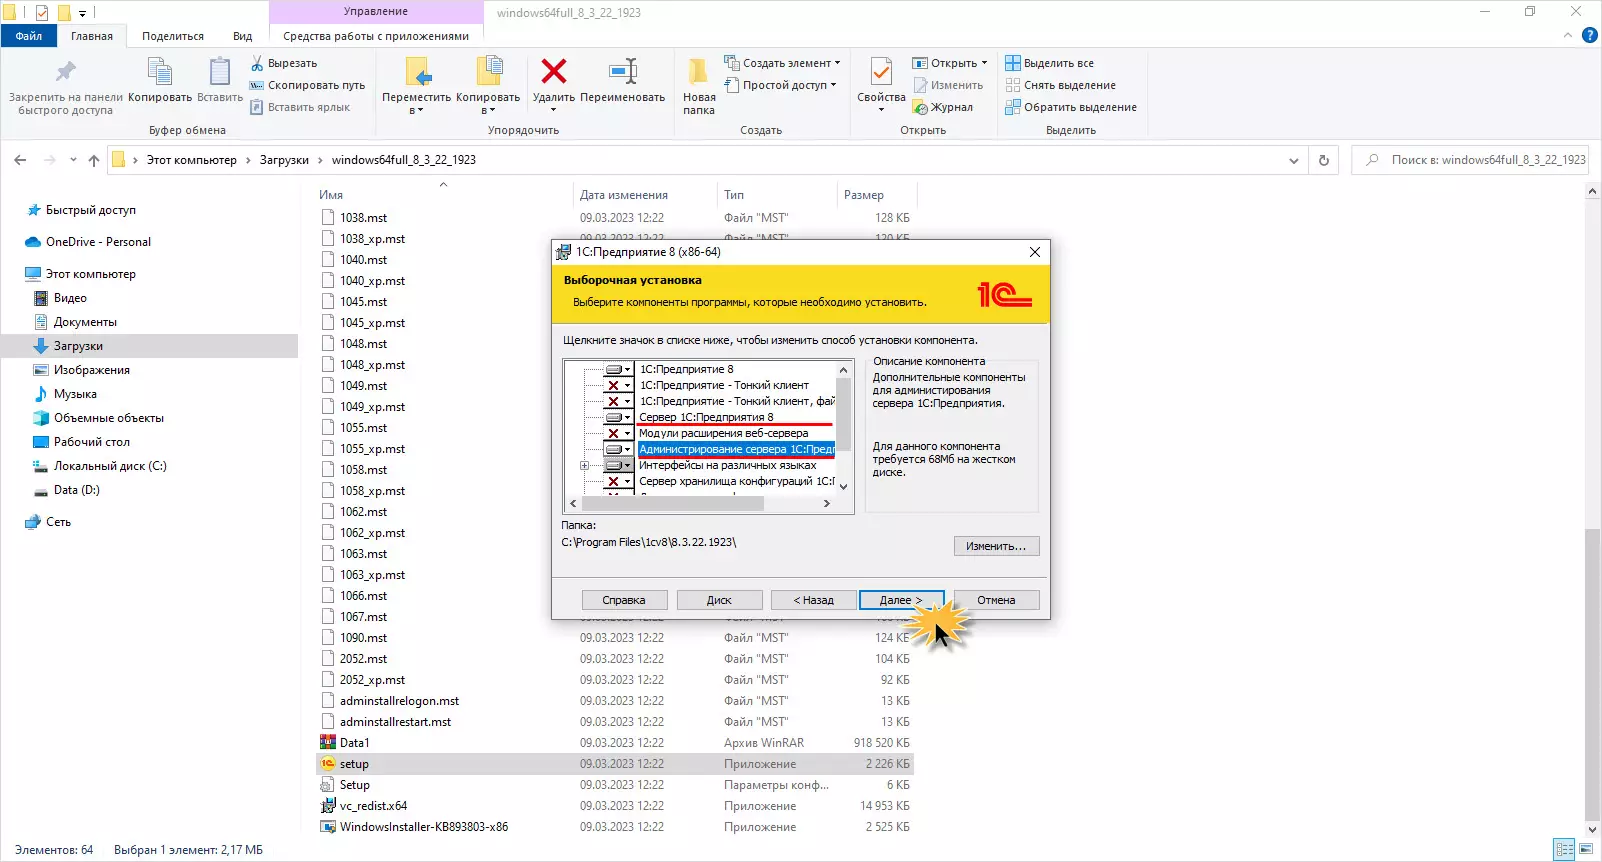Open install options for 1С:Предприятие 8 component
Screen dimensions: 1602x862
[x=619, y=369]
